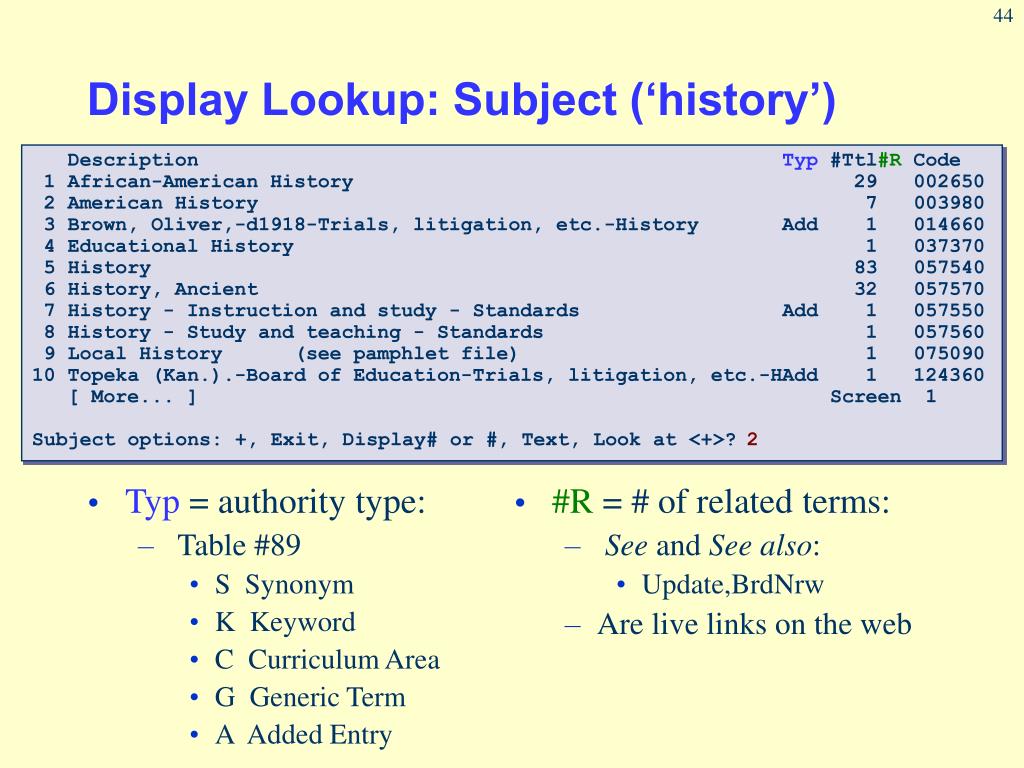Click code 014660 in the list
Screen dimensions: 1024x768
click(948, 225)
